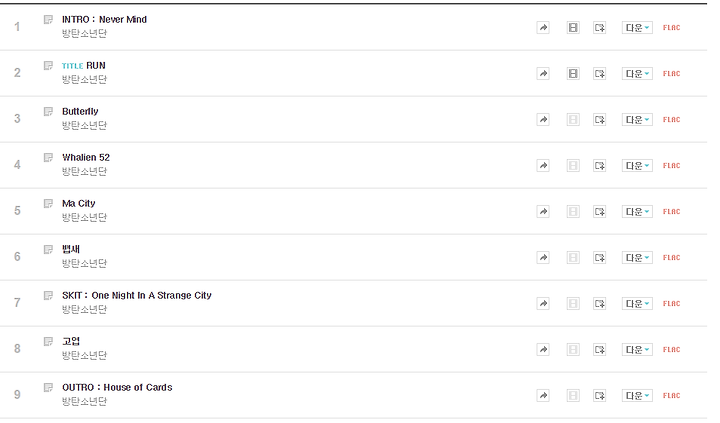Open music video icon for INTRO : Never Mind
Image resolution: width=720 pixels, height=423 pixels.
(573, 28)
